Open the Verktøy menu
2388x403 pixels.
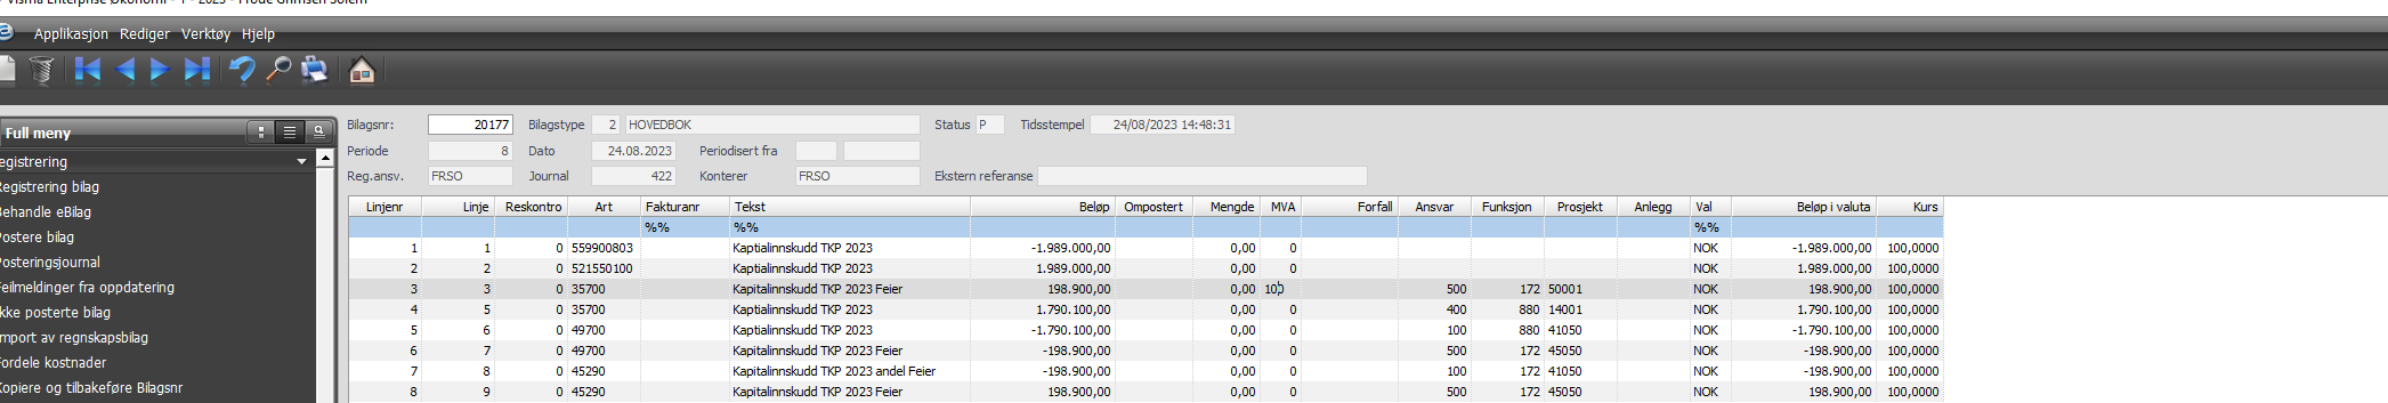coord(205,34)
